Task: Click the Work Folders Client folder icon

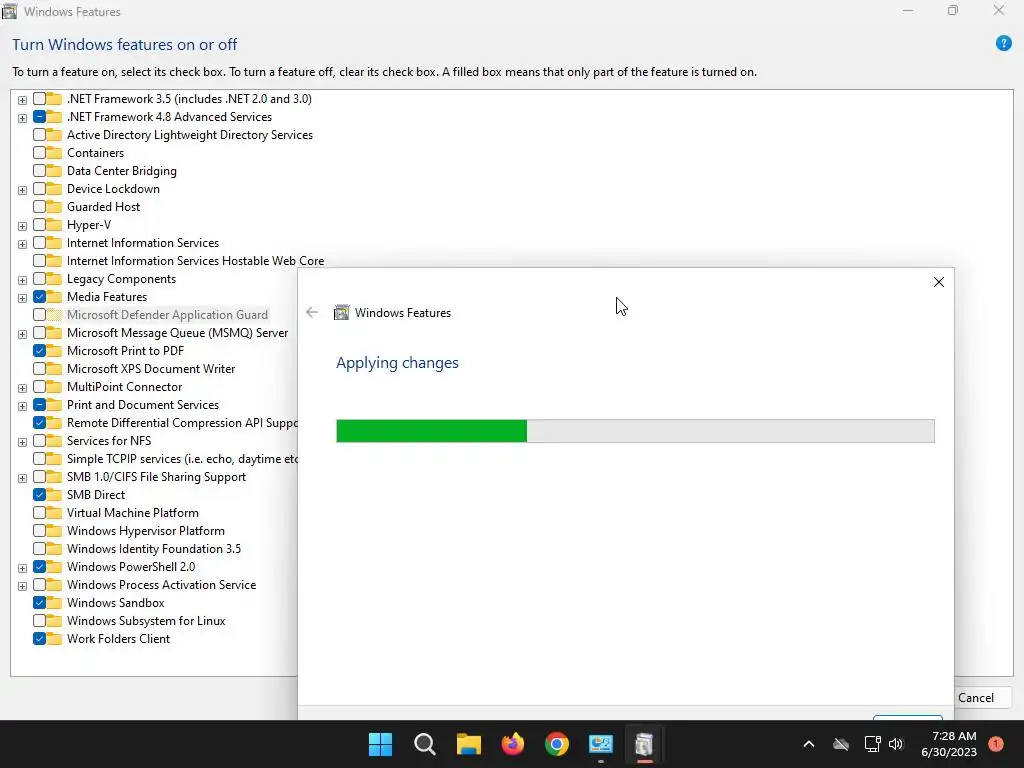Action: pyautogui.click(x=55, y=639)
